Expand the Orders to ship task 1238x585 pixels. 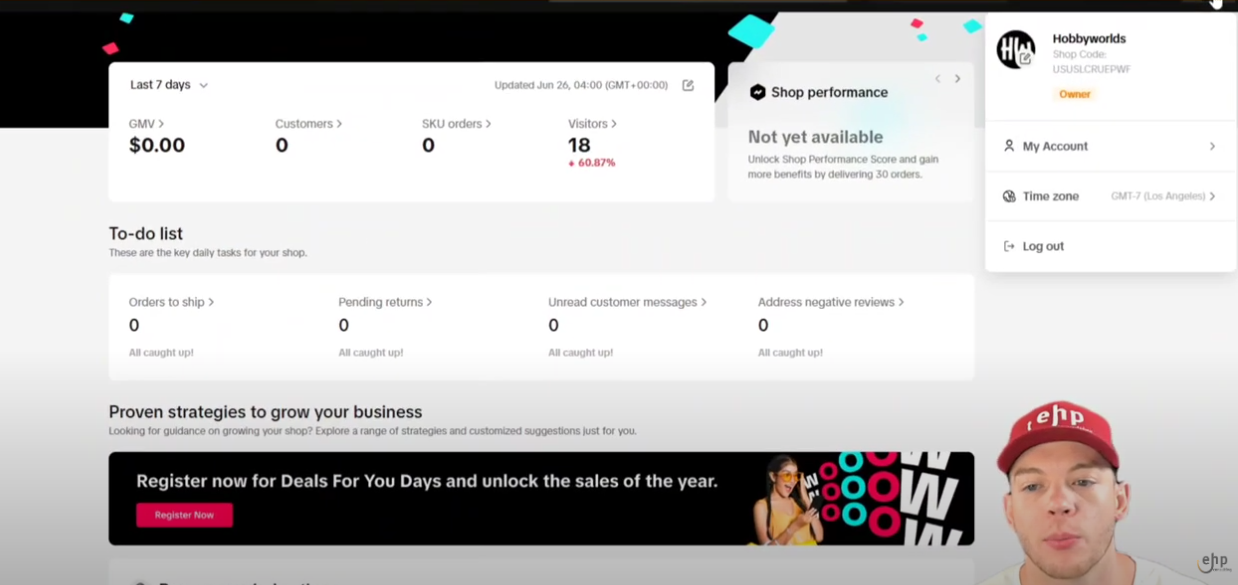[x=170, y=302]
